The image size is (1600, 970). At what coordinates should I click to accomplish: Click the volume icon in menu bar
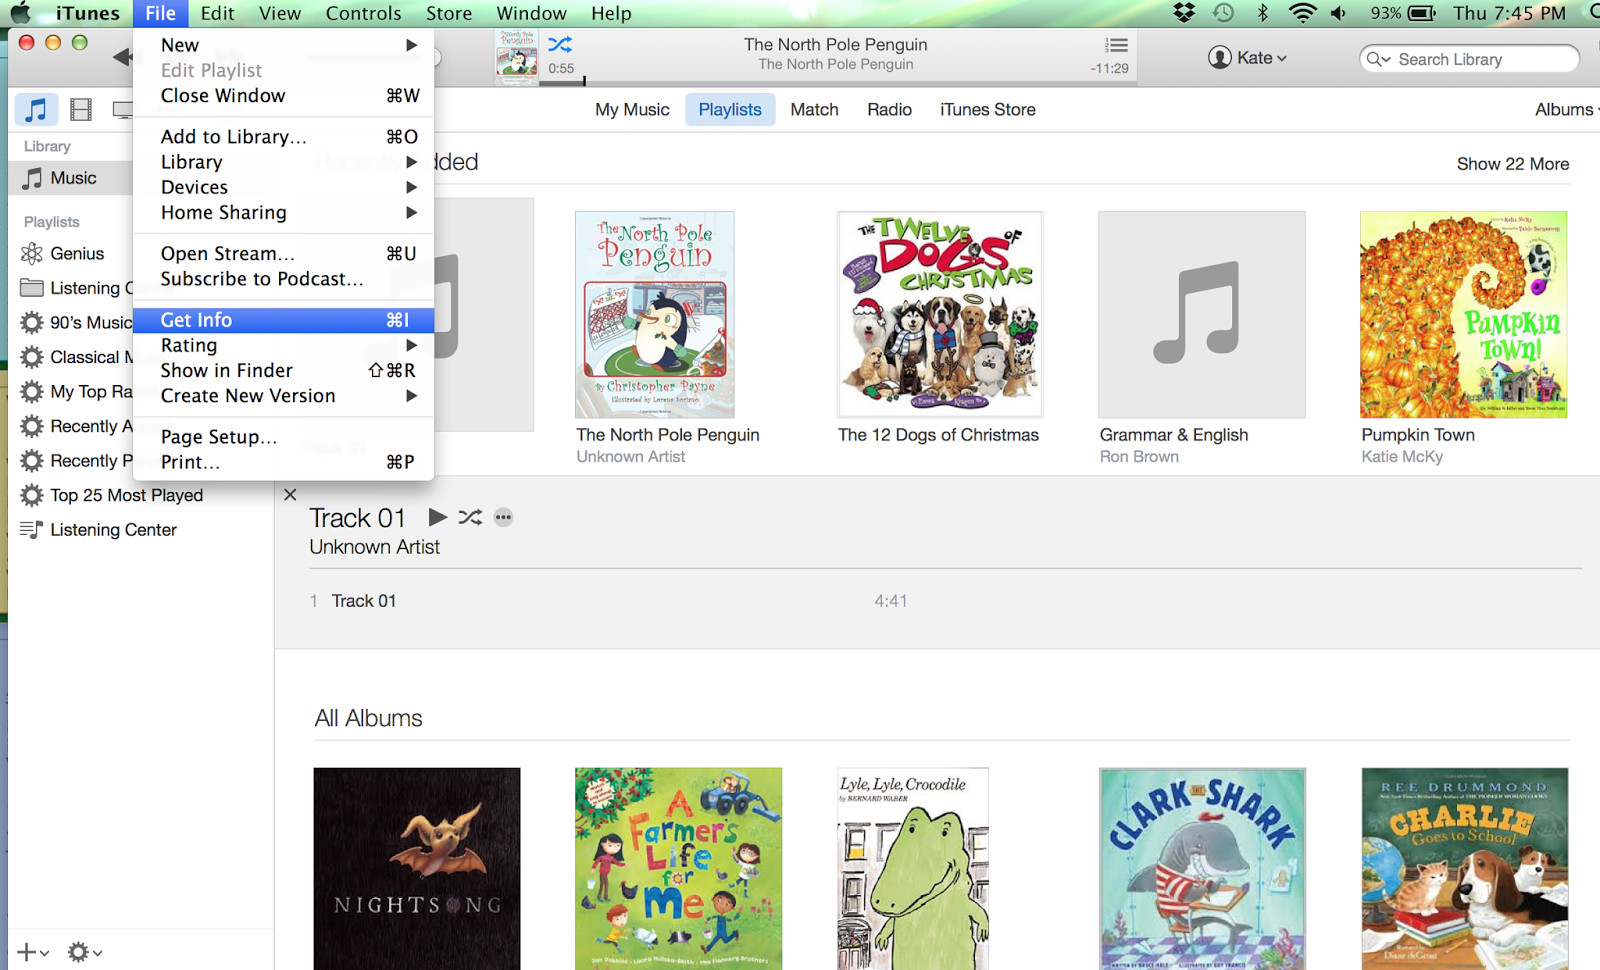(1339, 13)
